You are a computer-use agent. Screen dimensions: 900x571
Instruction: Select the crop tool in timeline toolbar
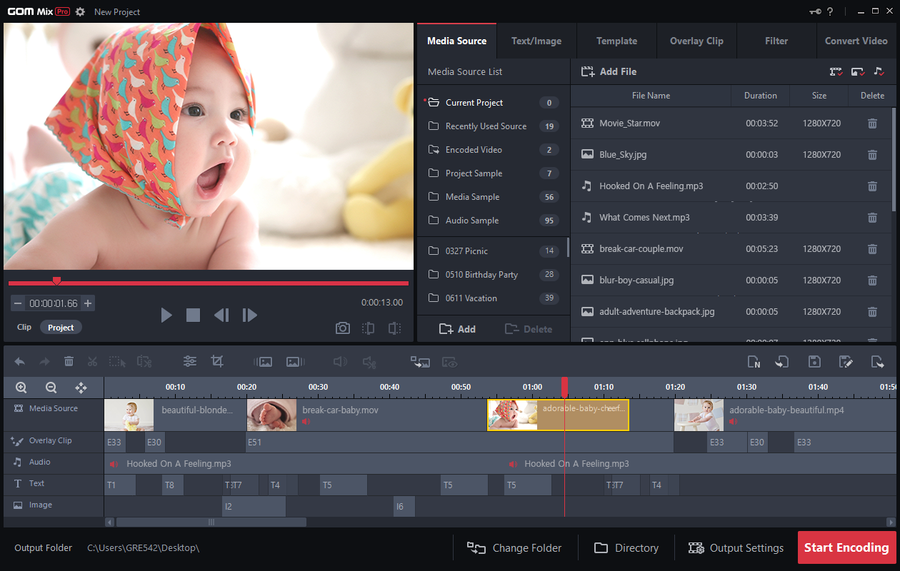pyautogui.click(x=217, y=361)
